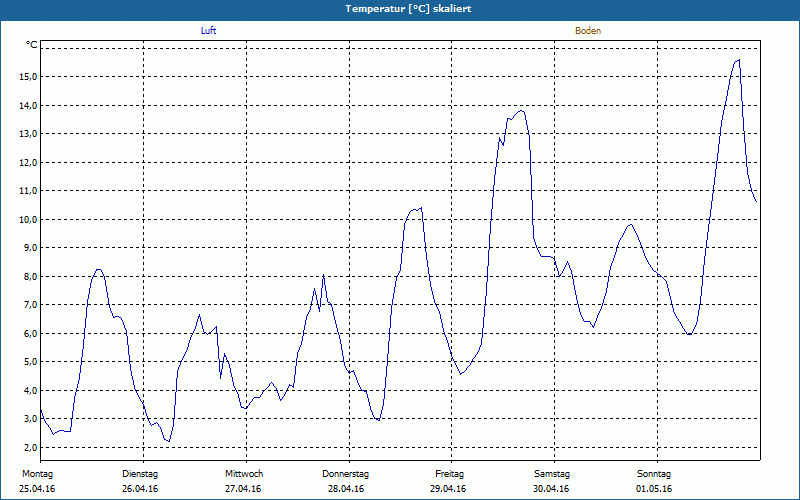The width and height of the screenshot is (800, 500).
Task: Select the 11,0 y-axis value
Action: (x=28, y=191)
